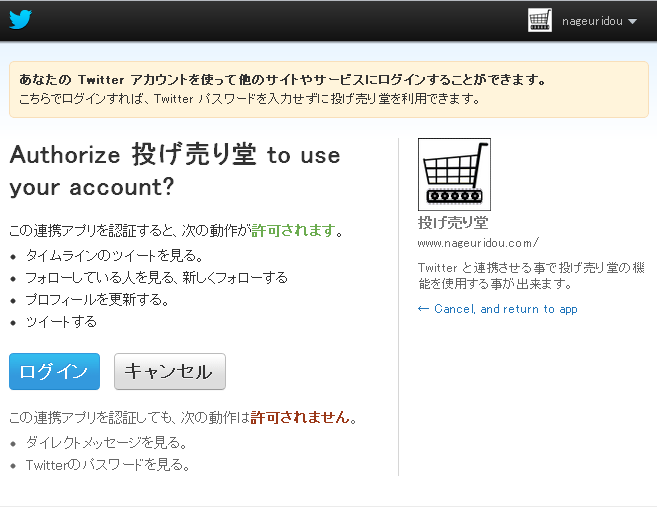The height and width of the screenshot is (508, 658).
Task: Click the 投げ売り堂 app name under the cart image
Action: [453, 222]
